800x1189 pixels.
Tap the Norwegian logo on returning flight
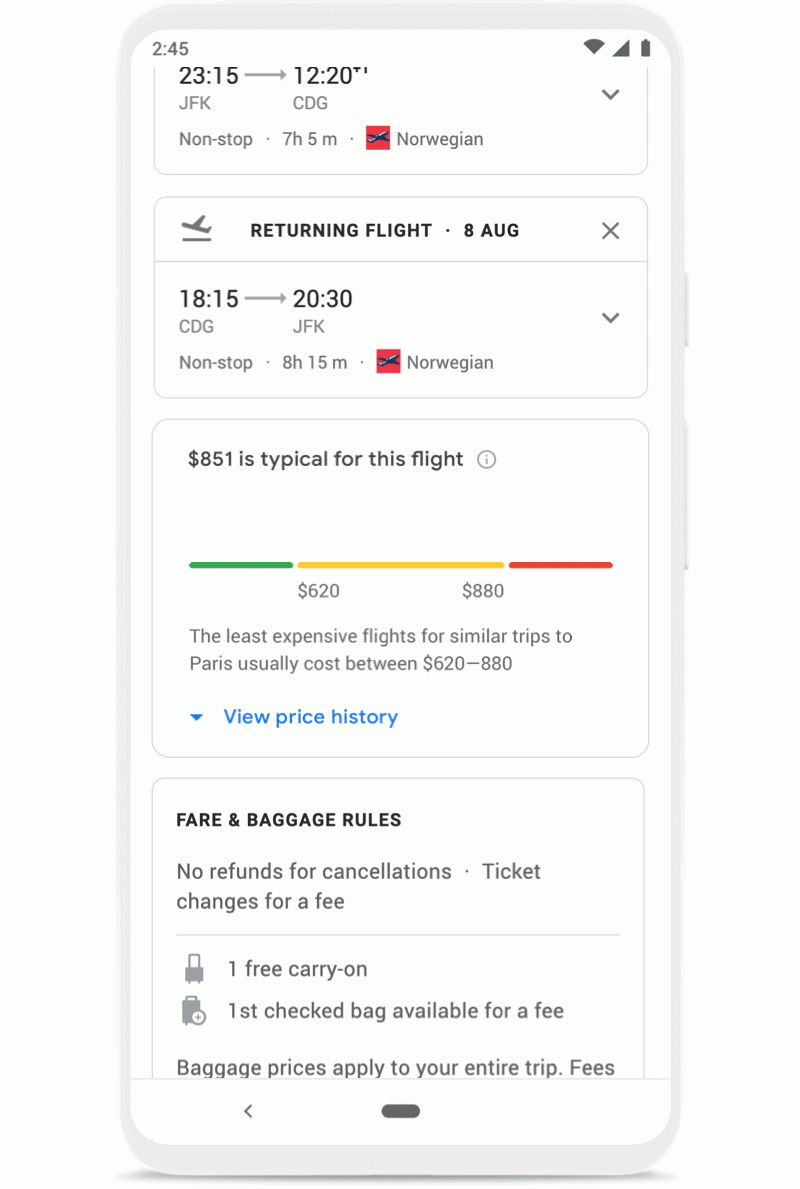tap(388, 362)
